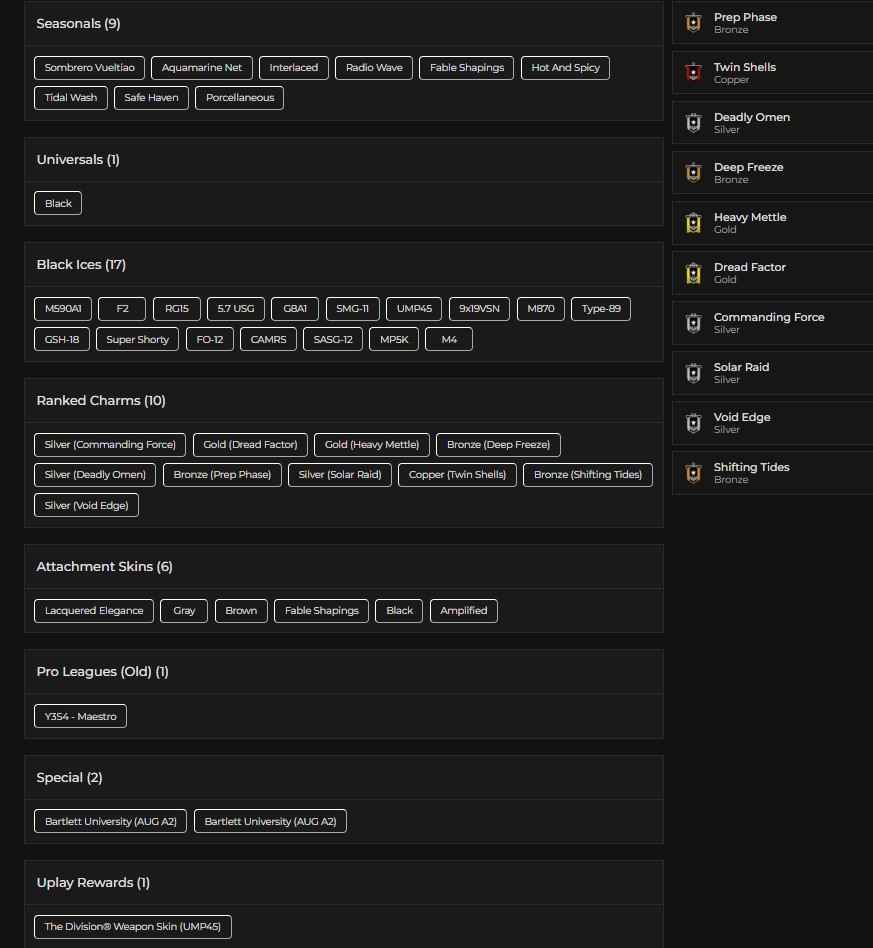Click the Prep Phase Bronze charm icon
873x948 pixels.
point(693,22)
